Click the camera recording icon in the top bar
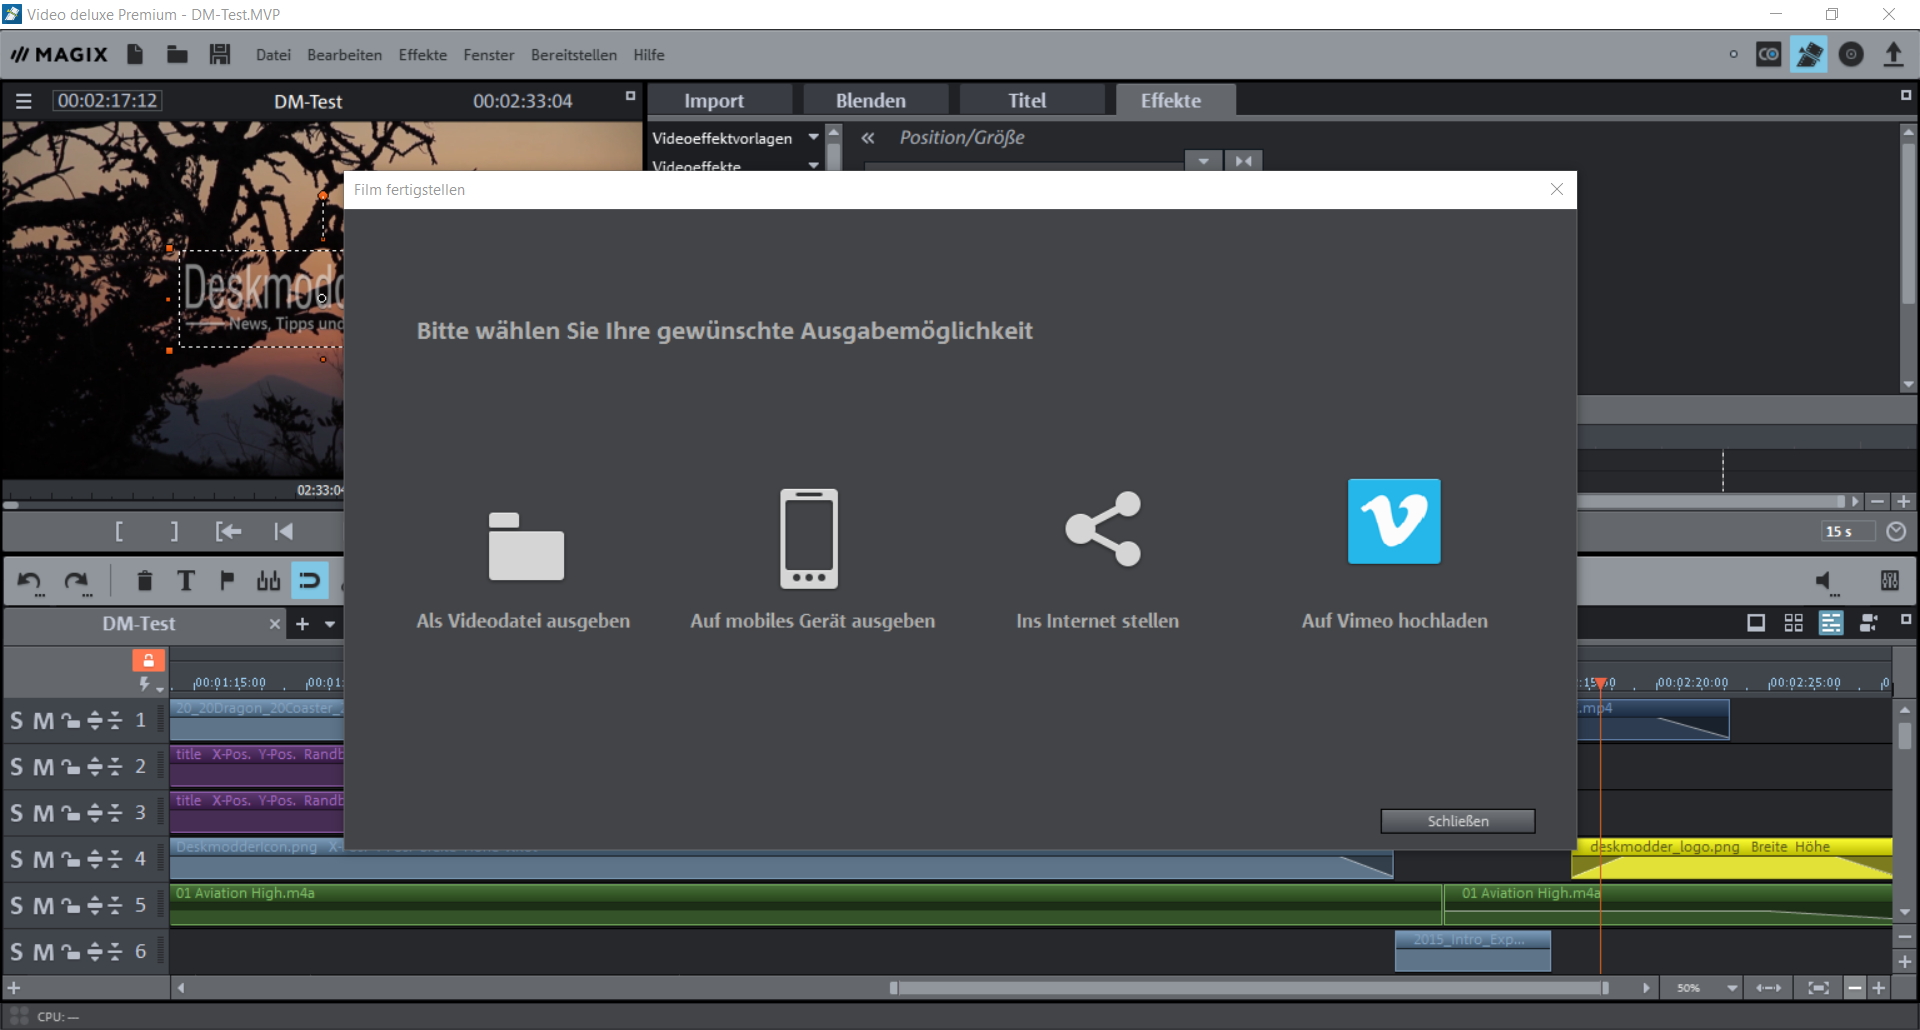 (1768, 54)
